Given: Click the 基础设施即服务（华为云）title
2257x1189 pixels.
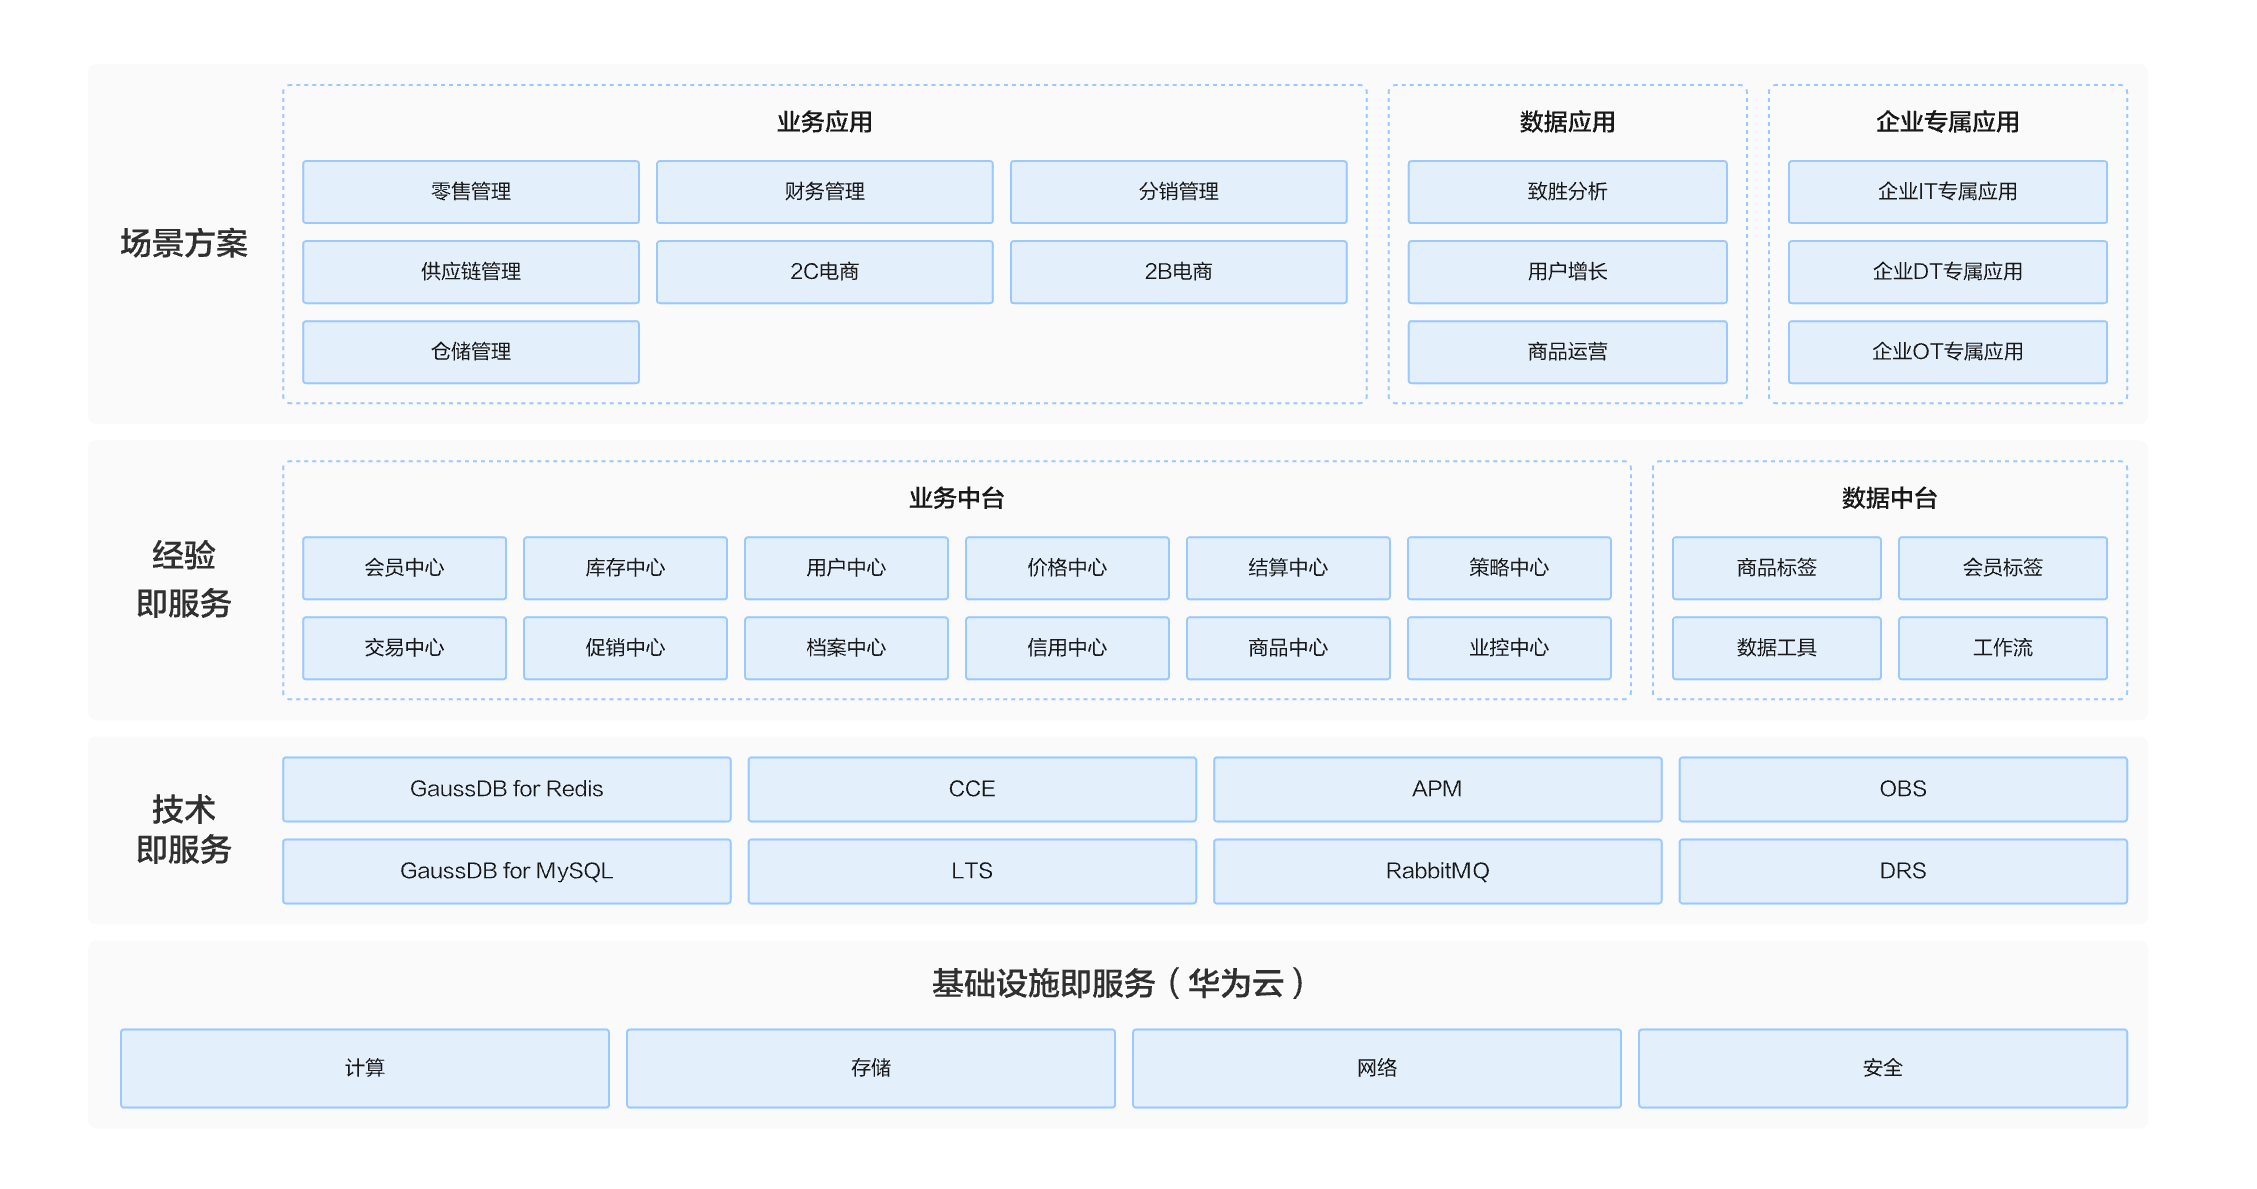Looking at the screenshot, I should pos(1117,983).
